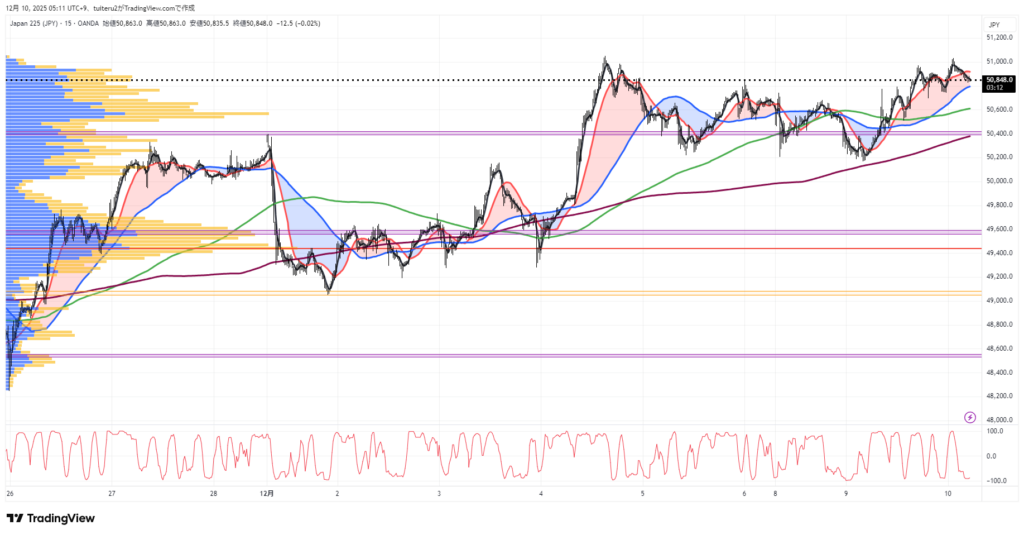The height and width of the screenshot is (535, 1024).
Task: Click the purple lightning bolt icon
Action: (969, 416)
